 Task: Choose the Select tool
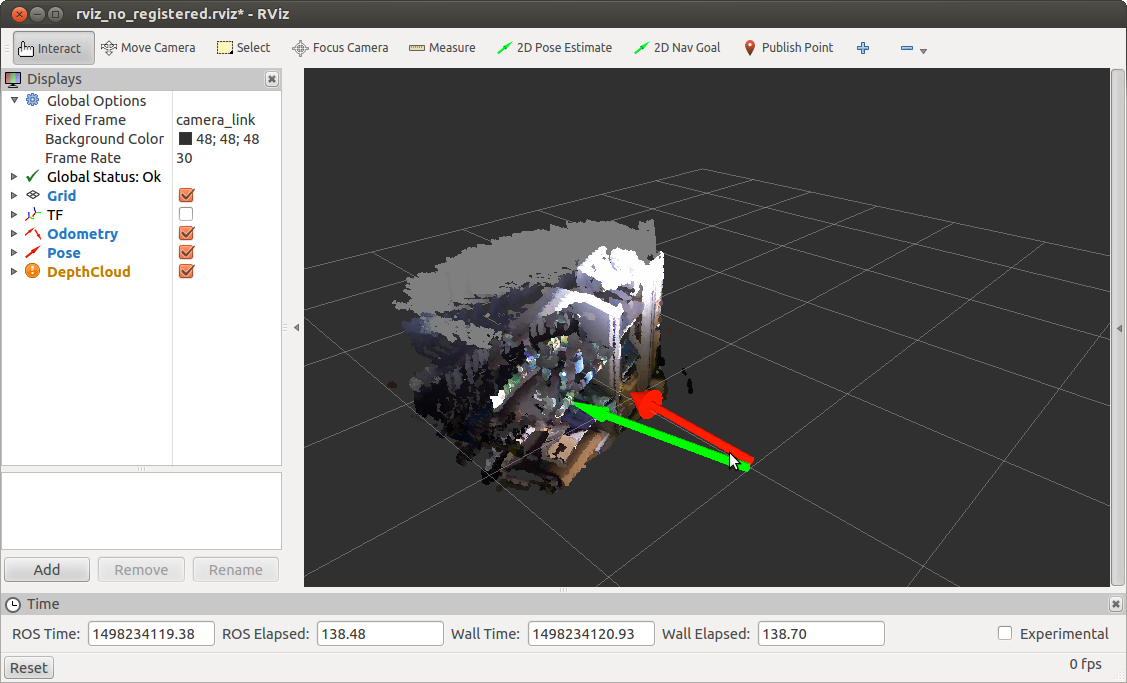[x=244, y=48]
